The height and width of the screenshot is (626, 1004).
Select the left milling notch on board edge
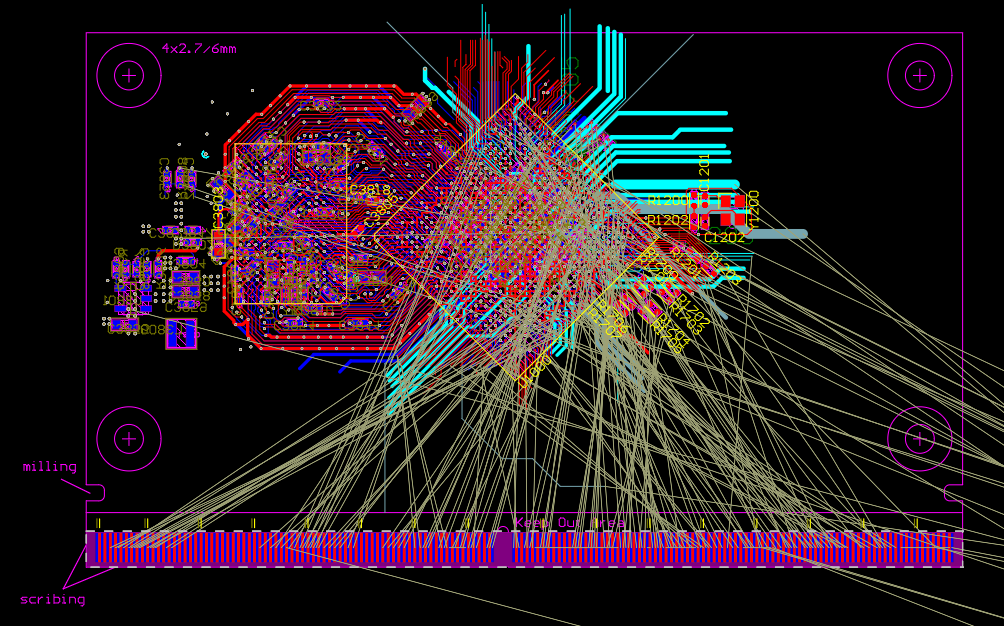95,493
